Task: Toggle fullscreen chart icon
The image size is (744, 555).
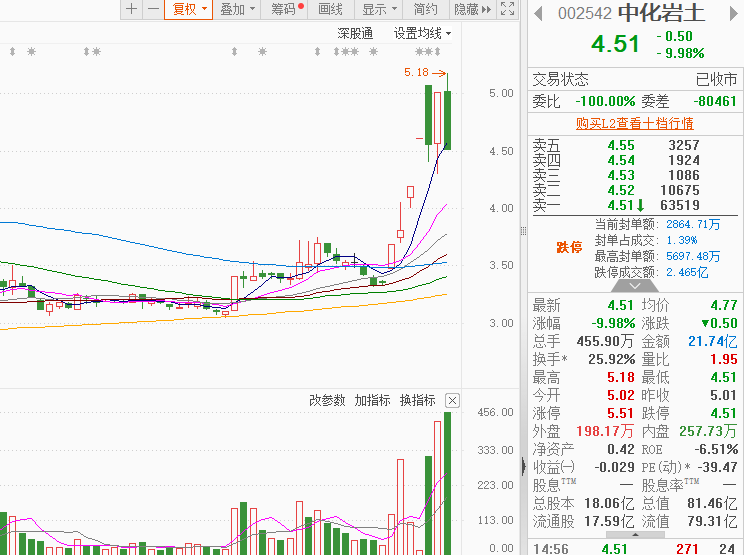Action: pos(508,9)
